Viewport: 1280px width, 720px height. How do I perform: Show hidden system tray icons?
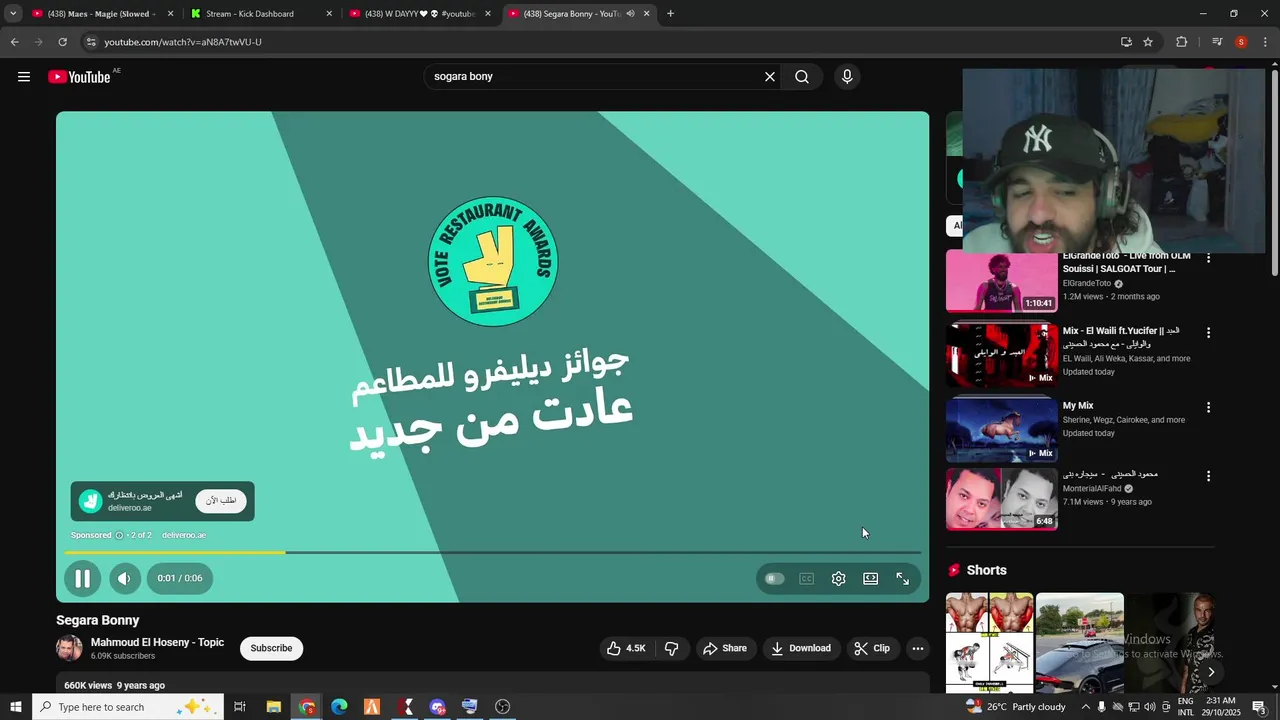click(1085, 707)
